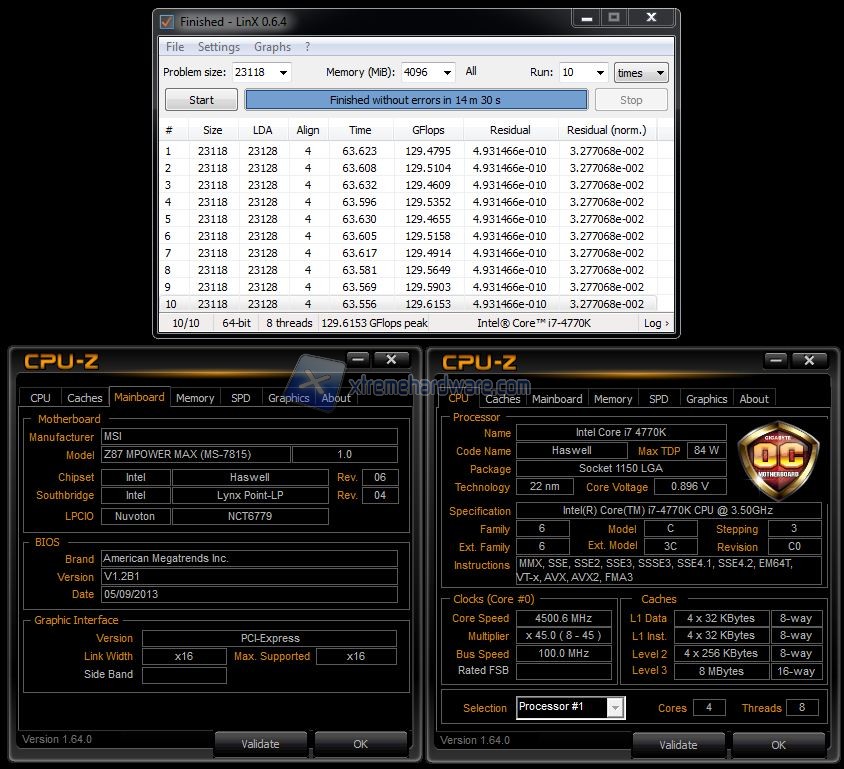Open the Log button in status bar
The height and width of the screenshot is (769, 844).
click(x=656, y=323)
